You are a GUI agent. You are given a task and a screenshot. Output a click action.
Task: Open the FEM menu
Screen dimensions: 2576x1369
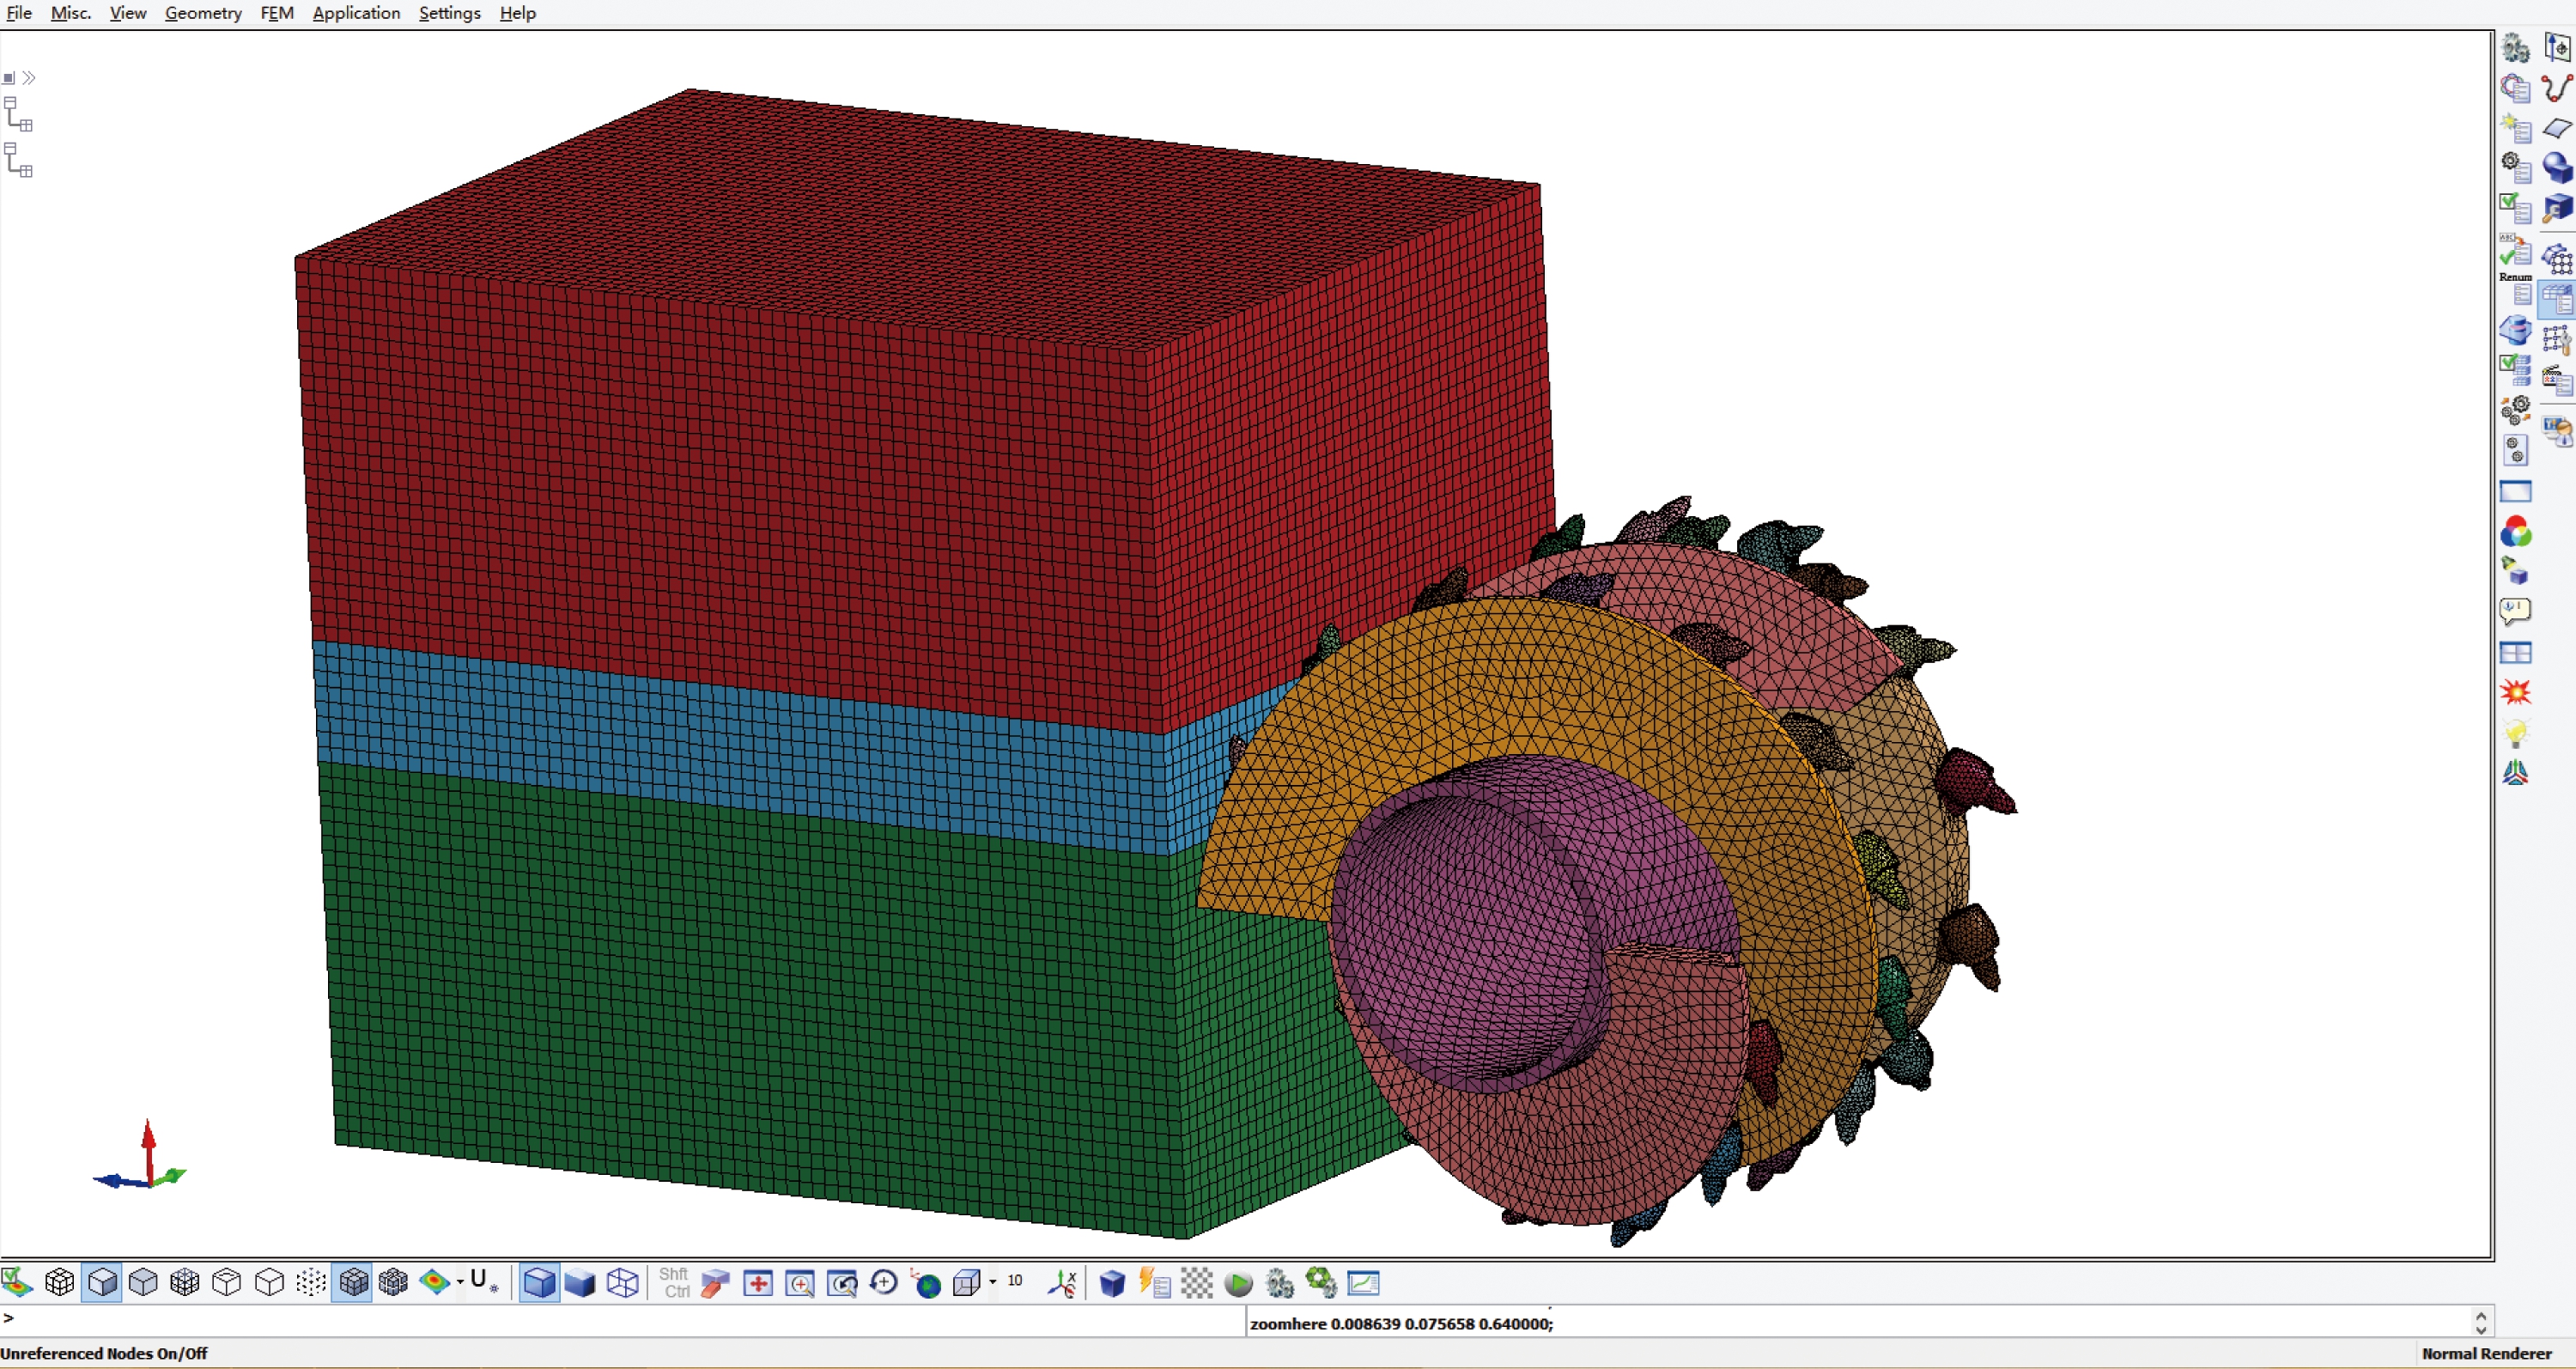[x=277, y=13]
